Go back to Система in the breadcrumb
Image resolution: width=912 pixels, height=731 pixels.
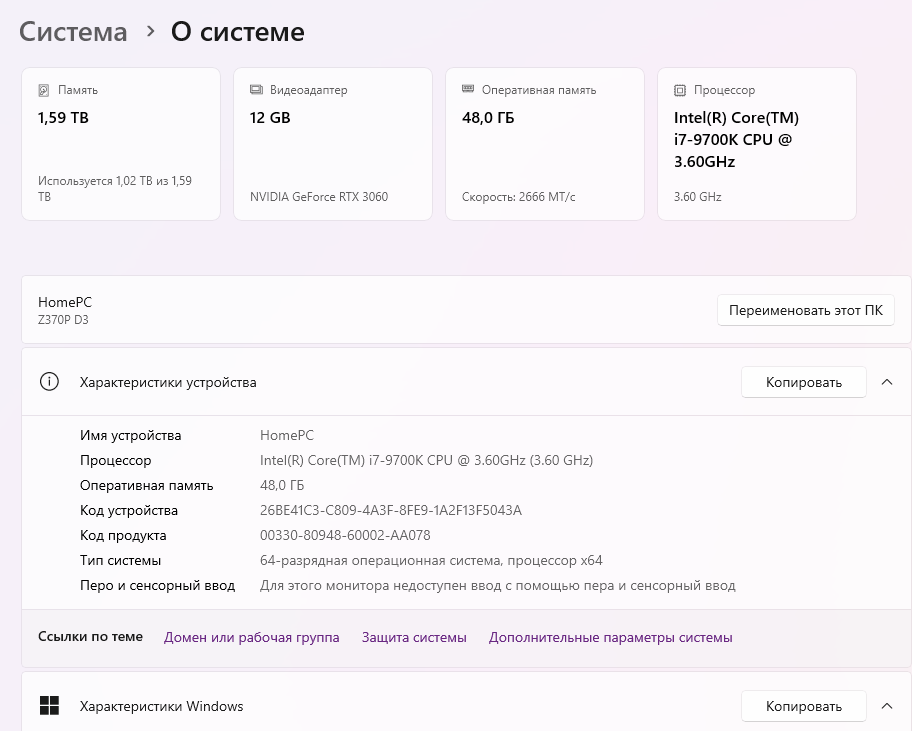(74, 32)
